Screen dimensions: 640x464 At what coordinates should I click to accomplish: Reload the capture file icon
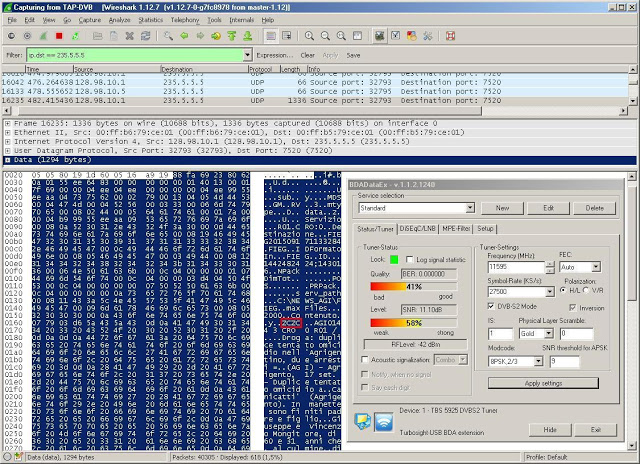[145, 36]
